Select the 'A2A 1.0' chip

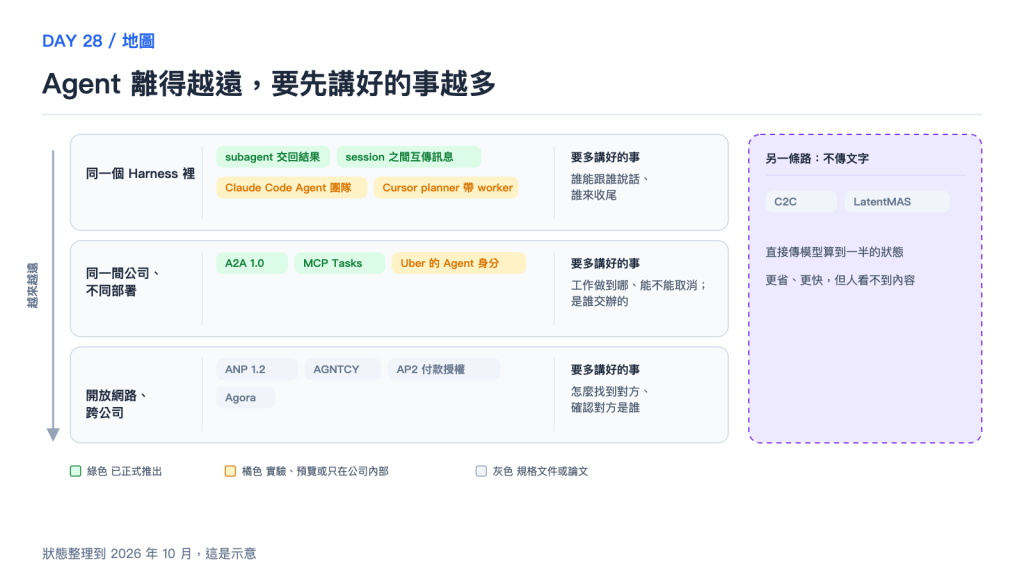[251, 263]
